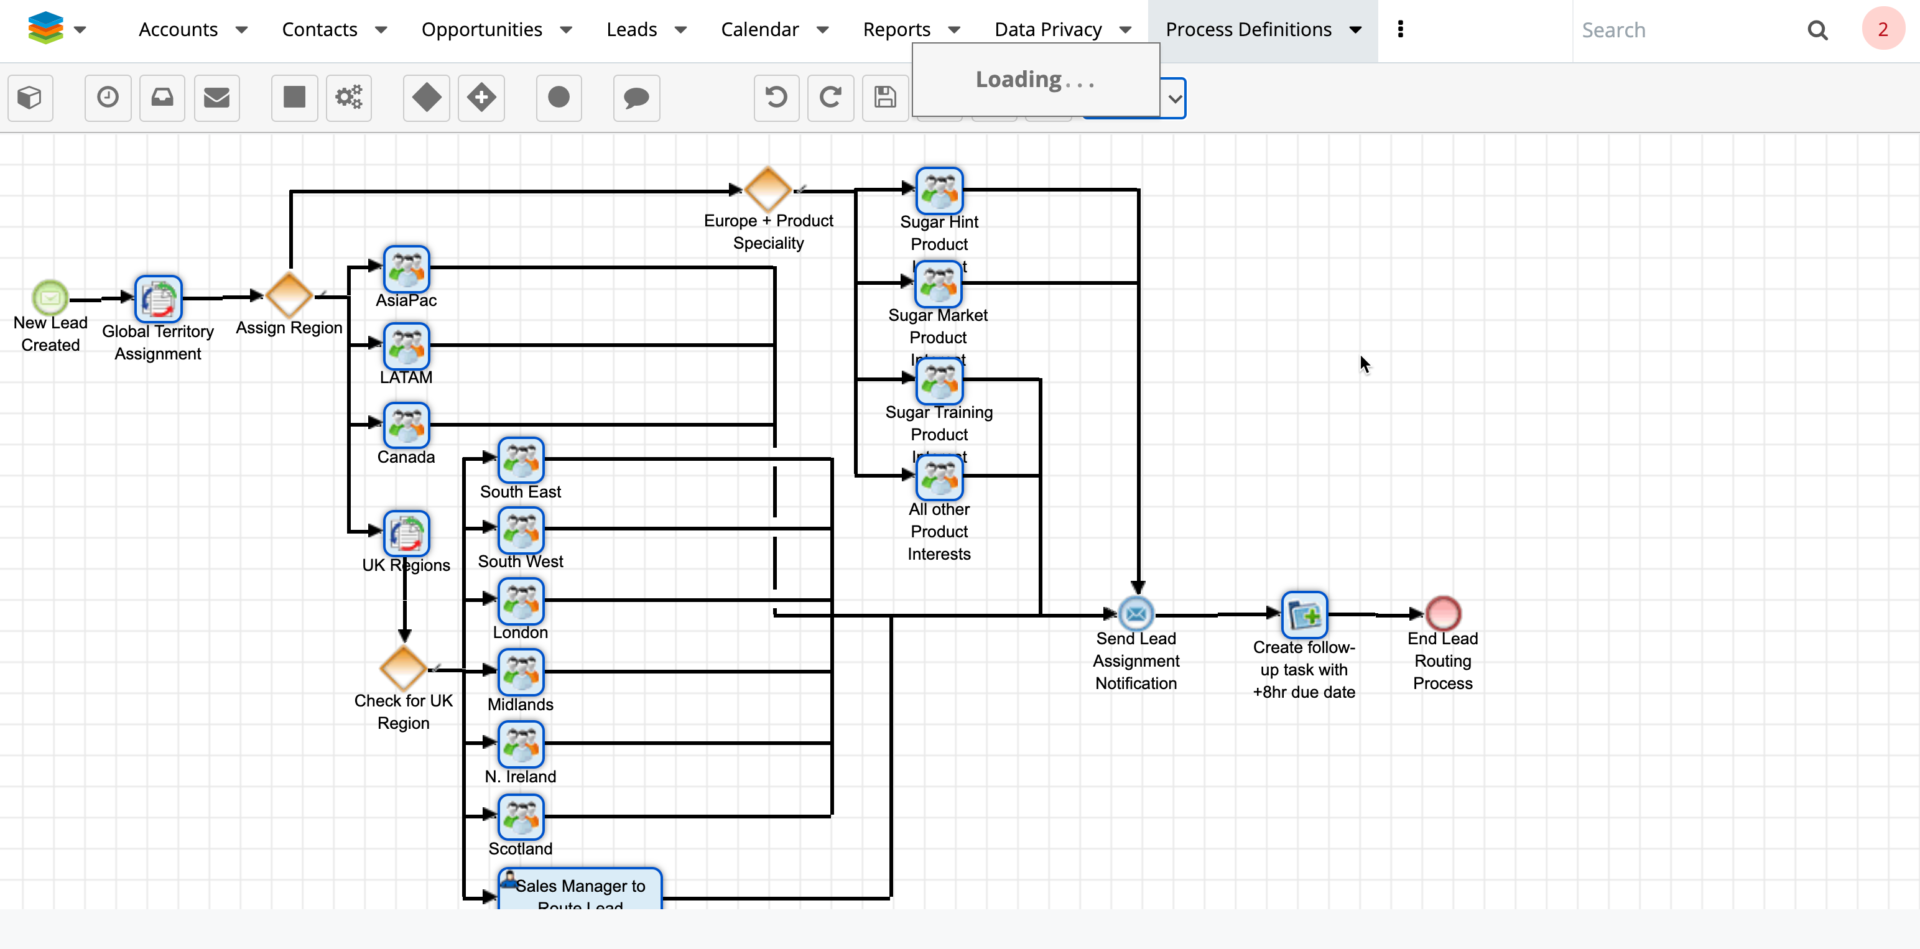This screenshot has width=1920, height=949.
Task: Select the End Lead Routing Process event
Action: [x=1443, y=613]
